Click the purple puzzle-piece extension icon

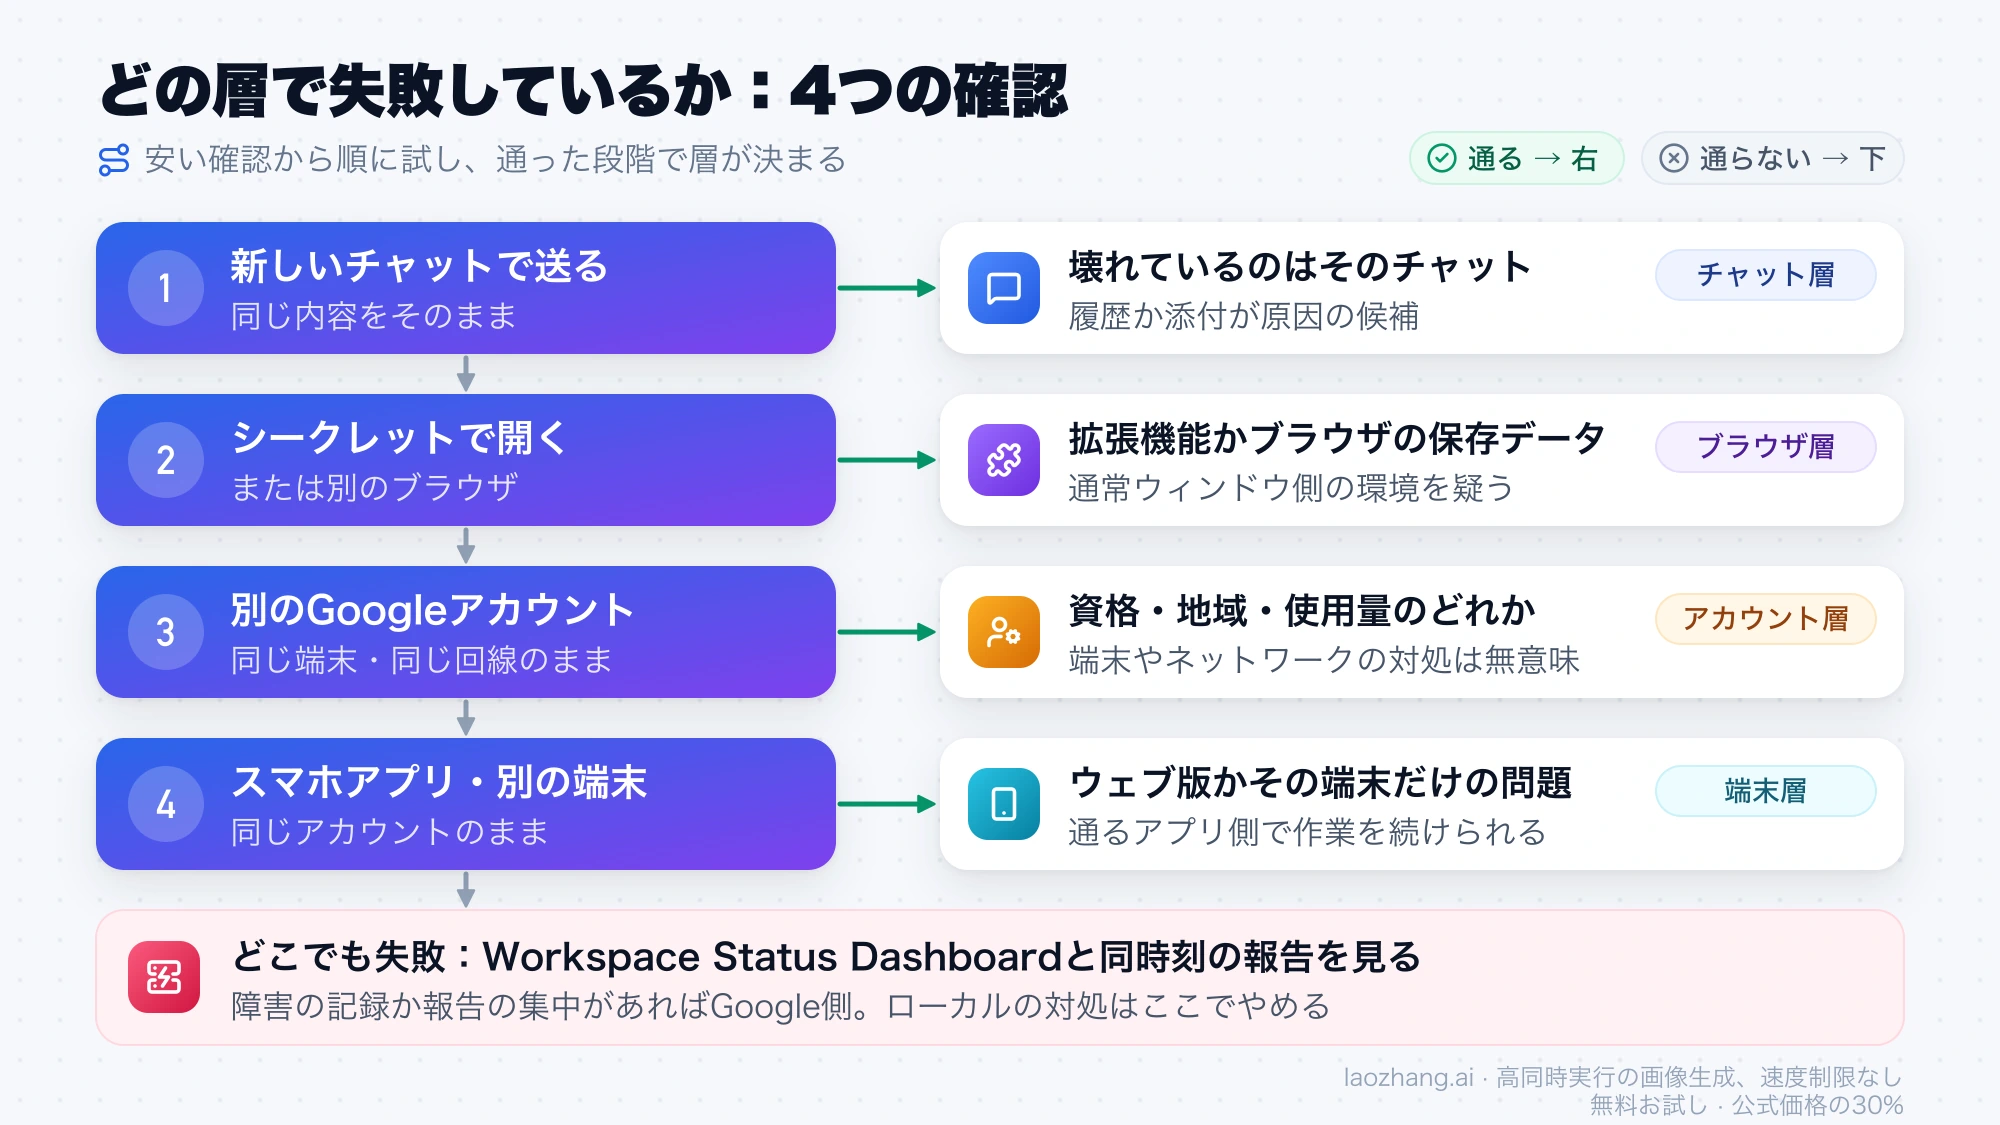(1004, 460)
